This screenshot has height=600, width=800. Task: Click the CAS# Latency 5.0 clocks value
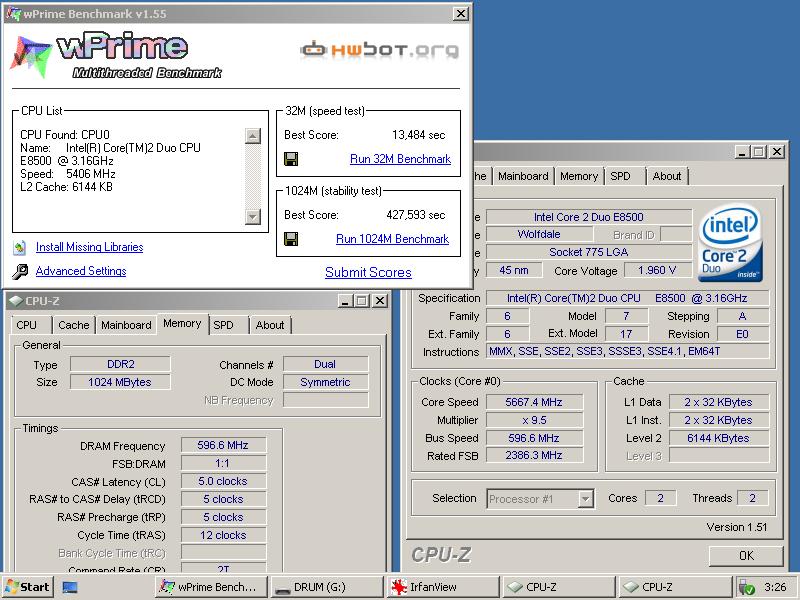point(223,481)
